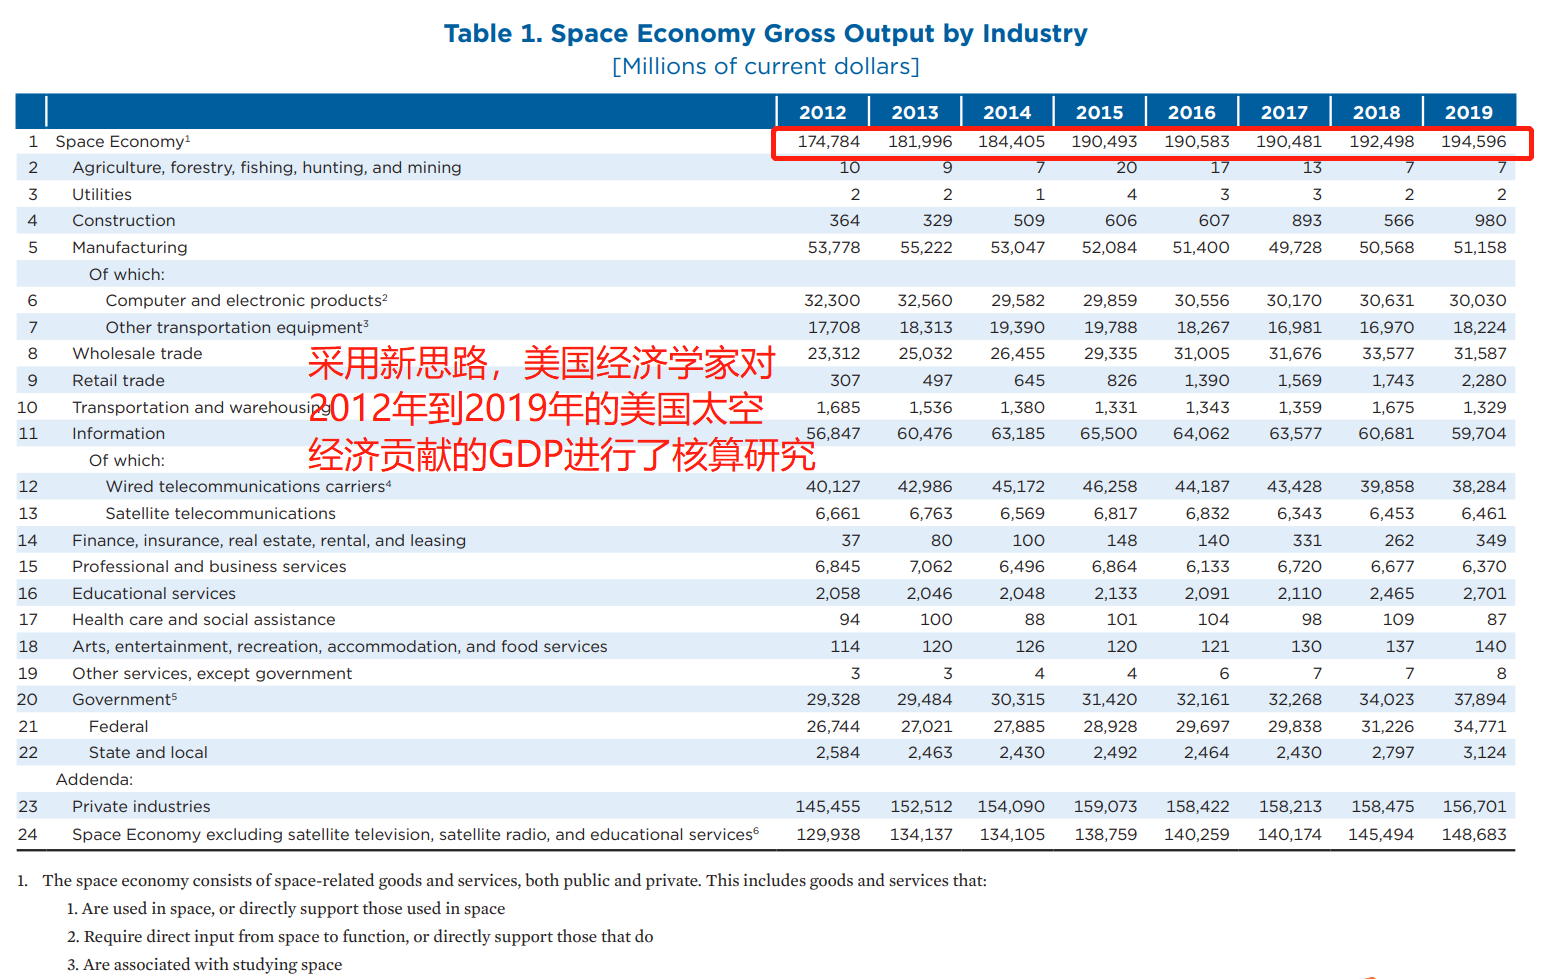Click the Other transportation equipment 2017 value 16,981

click(1295, 327)
